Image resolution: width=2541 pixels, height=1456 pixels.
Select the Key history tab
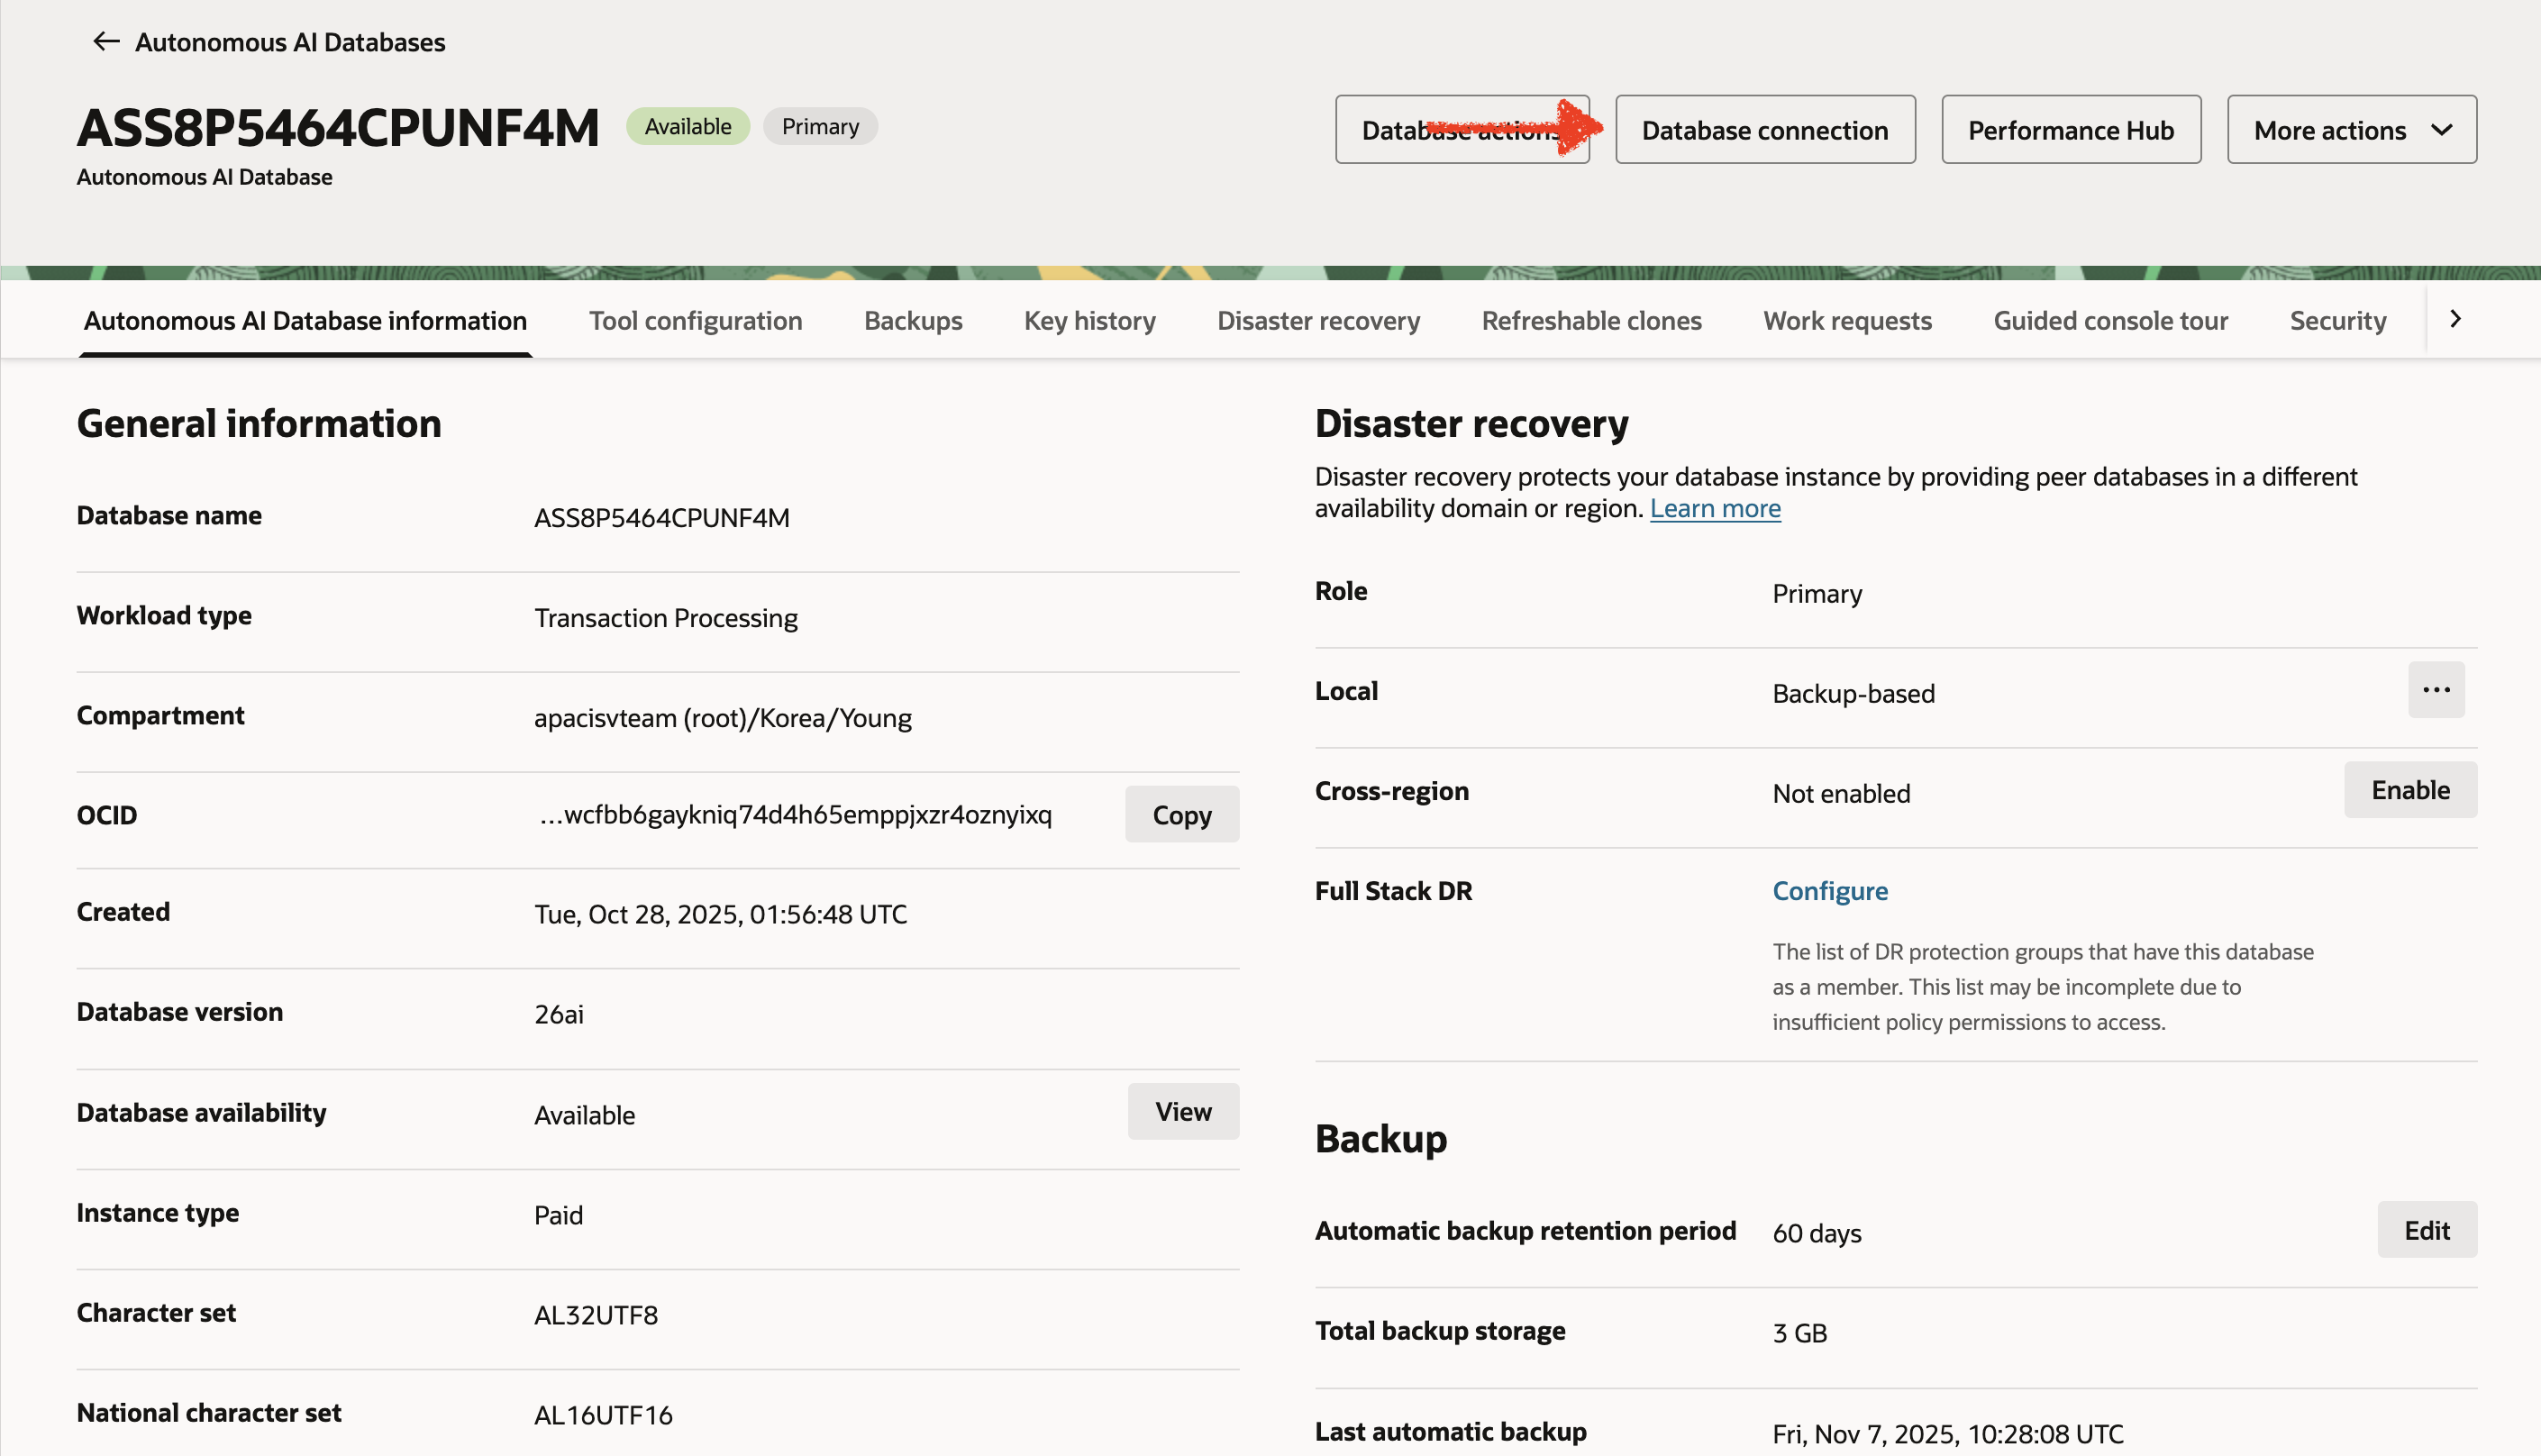[x=1089, y=321]
